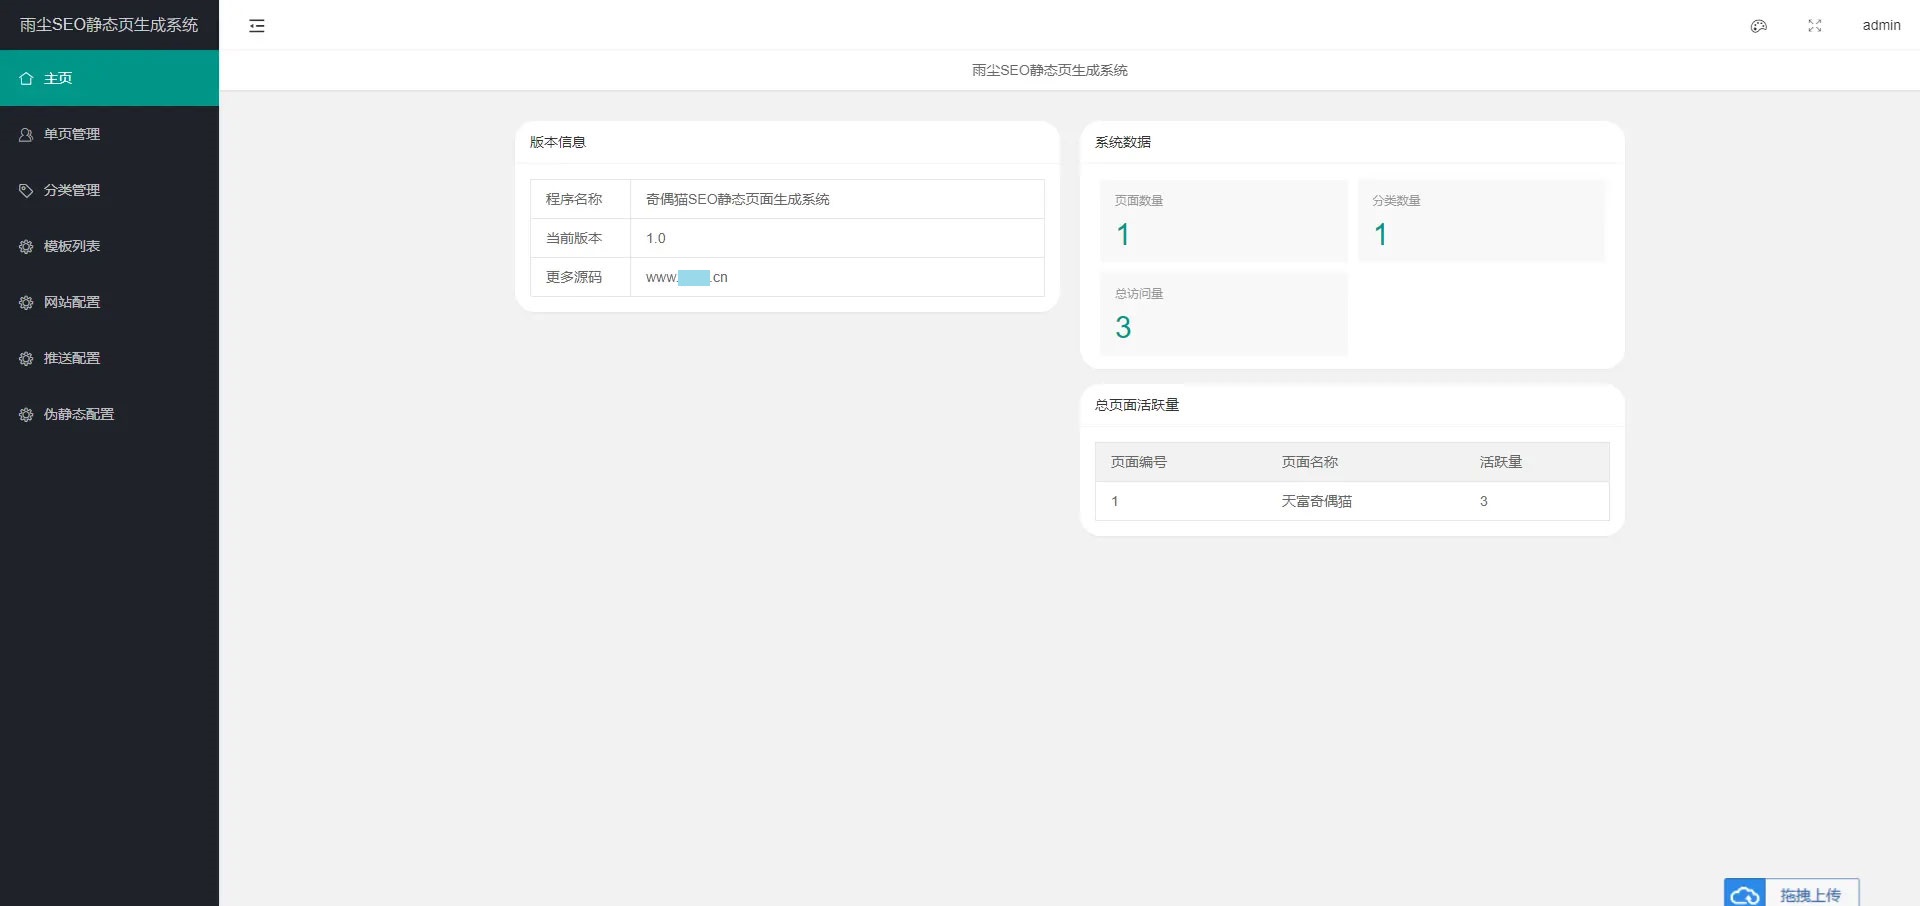This screenshot has width=1920, height=906.
Task: Click the 页面数量 statistic card
Action: point(1222,220)
